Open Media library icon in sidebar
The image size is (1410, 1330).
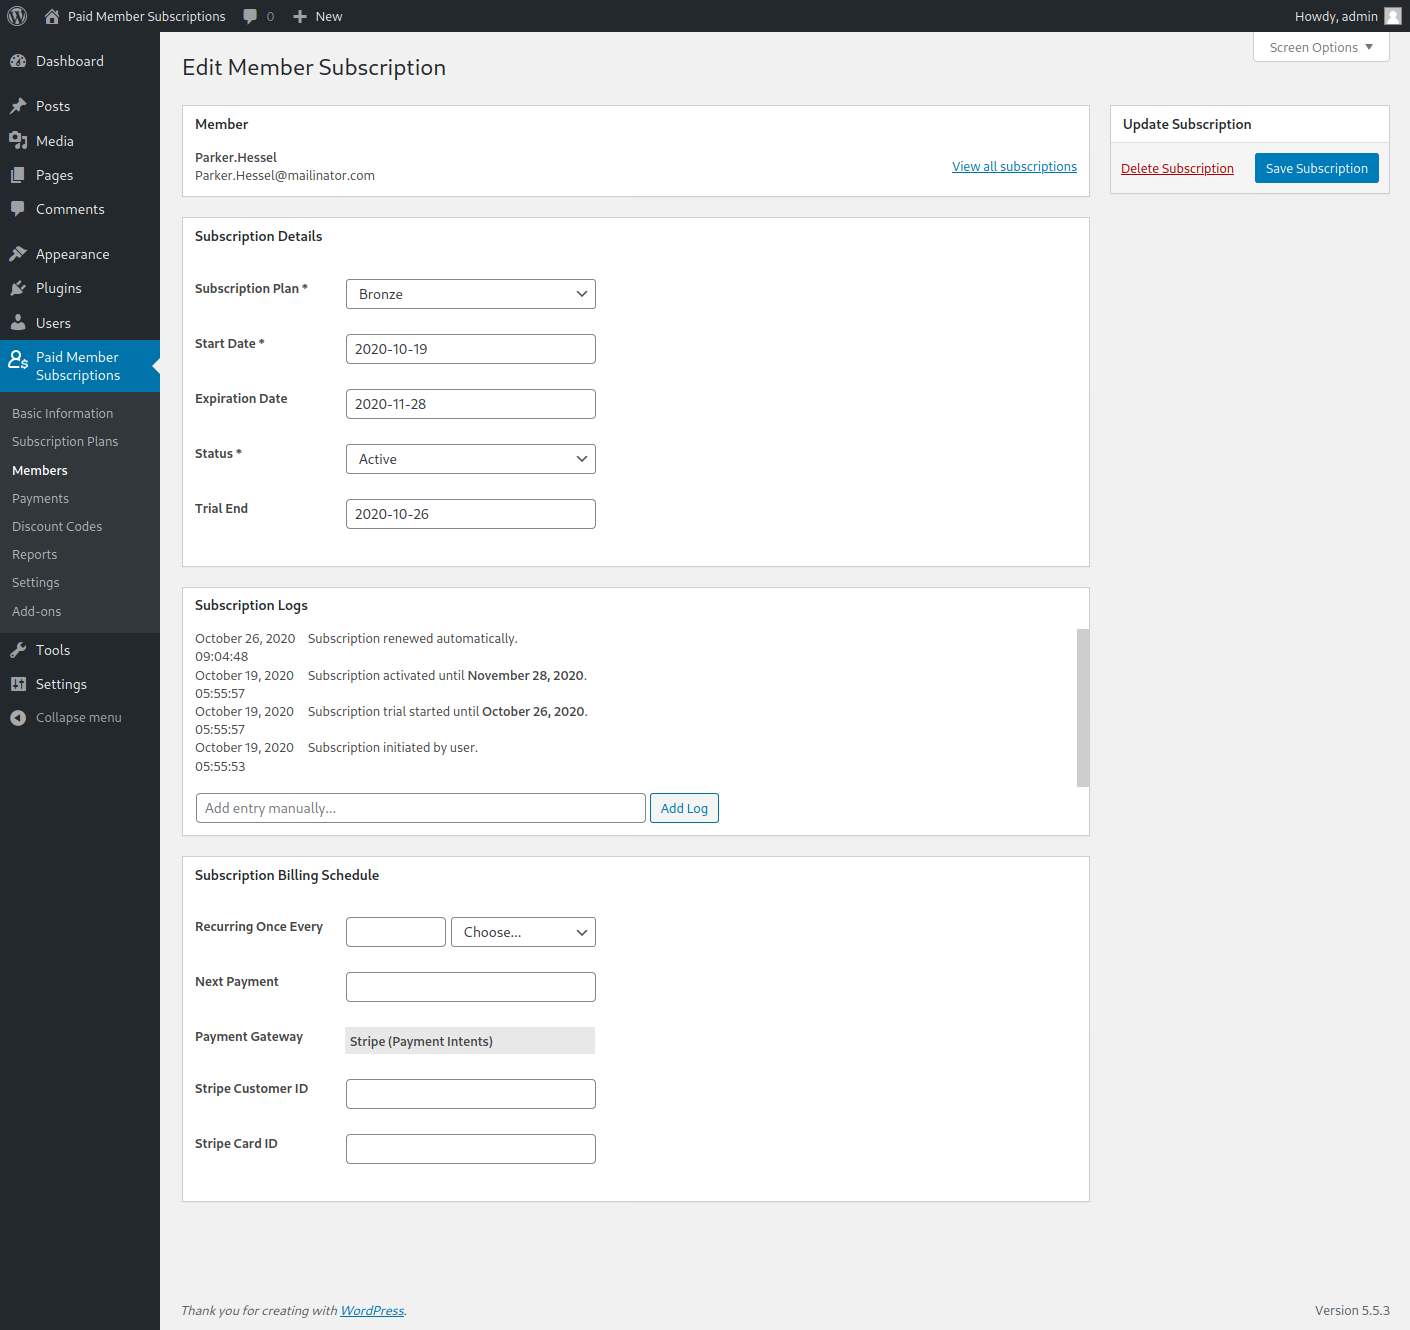point(18,141)
